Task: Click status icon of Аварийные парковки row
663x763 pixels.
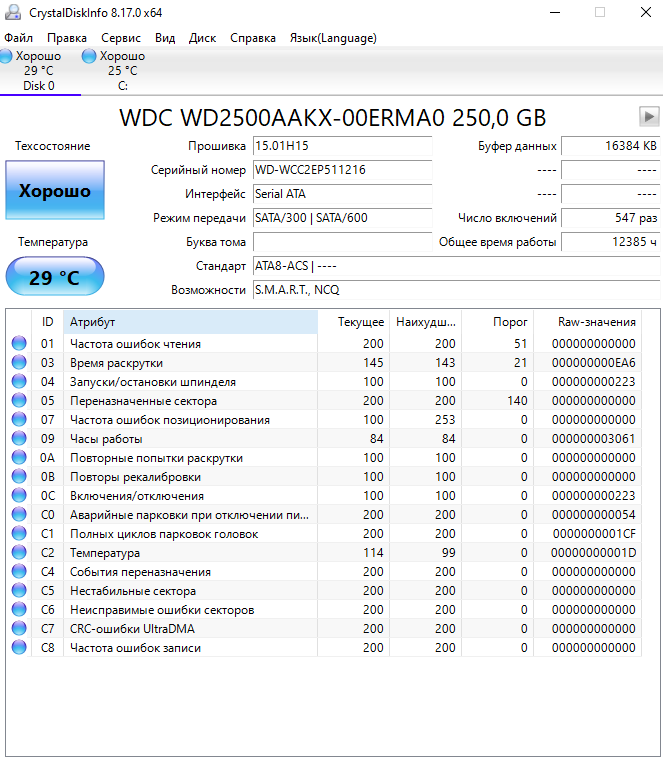Action: point(19,514)
